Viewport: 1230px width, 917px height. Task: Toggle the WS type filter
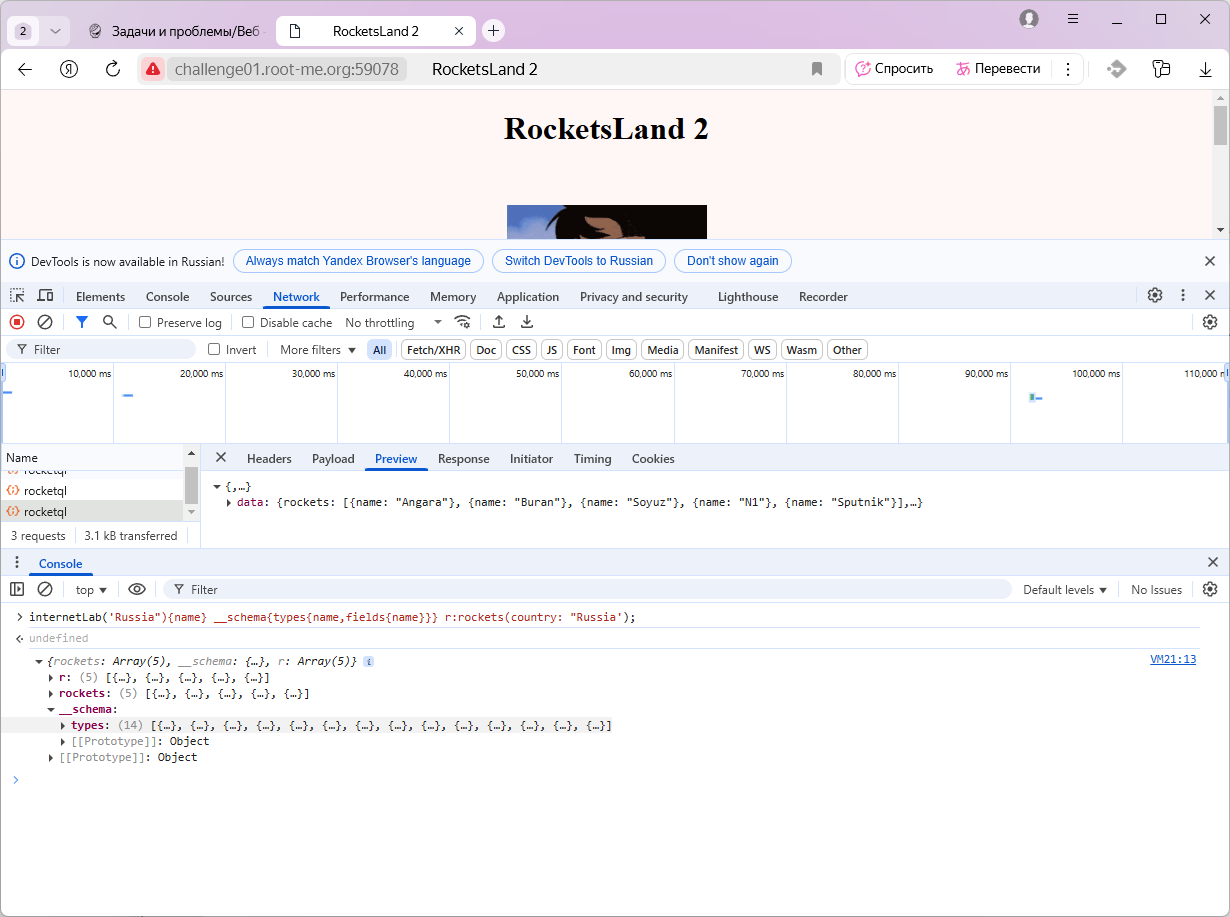click(x=763, y=350)
